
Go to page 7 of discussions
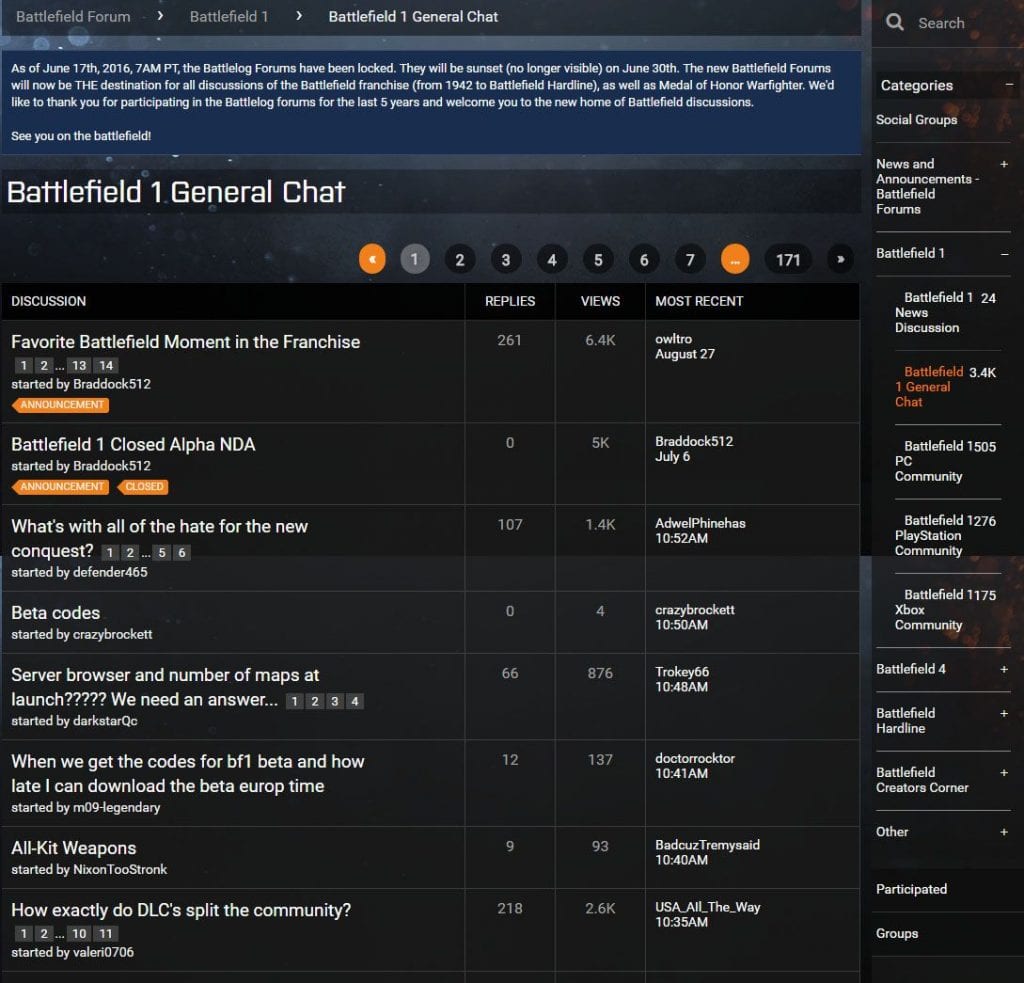[x=690, y=259]
